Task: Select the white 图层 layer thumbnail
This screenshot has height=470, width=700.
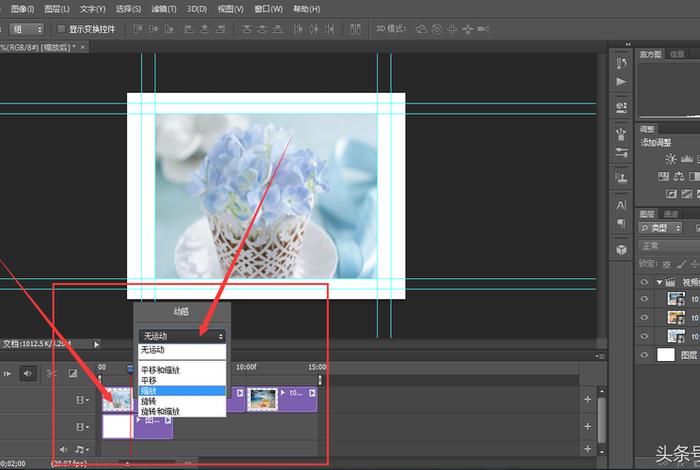Action: (x=666, y=355)
